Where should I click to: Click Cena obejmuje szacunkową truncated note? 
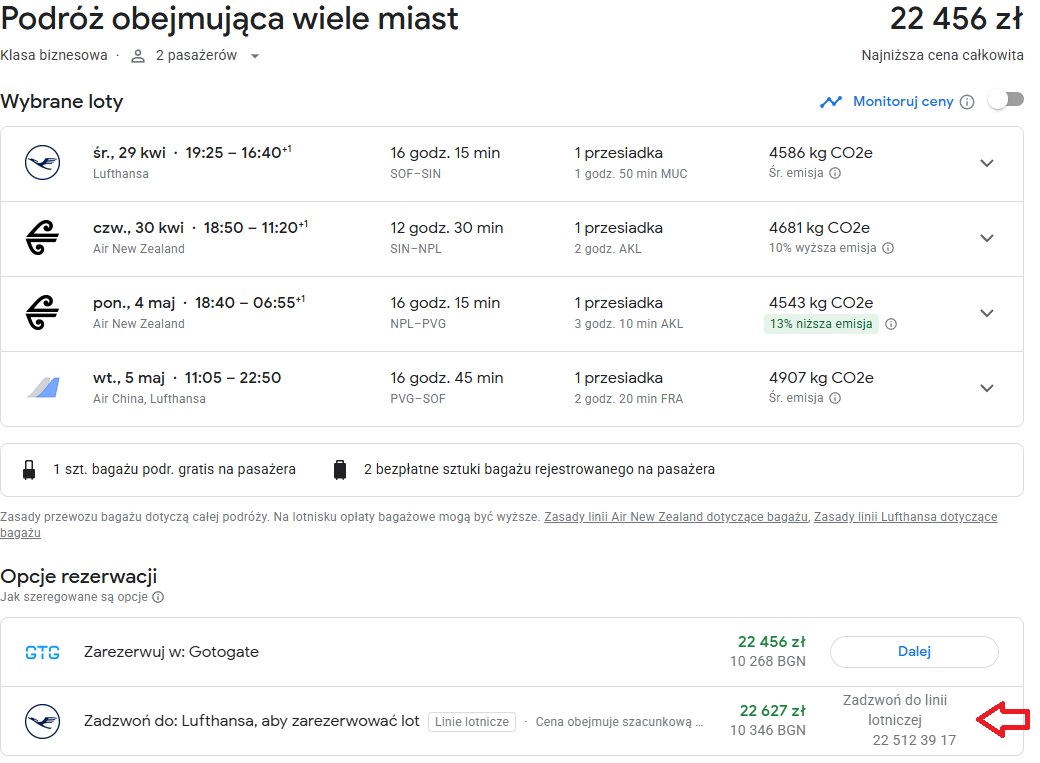619,722
